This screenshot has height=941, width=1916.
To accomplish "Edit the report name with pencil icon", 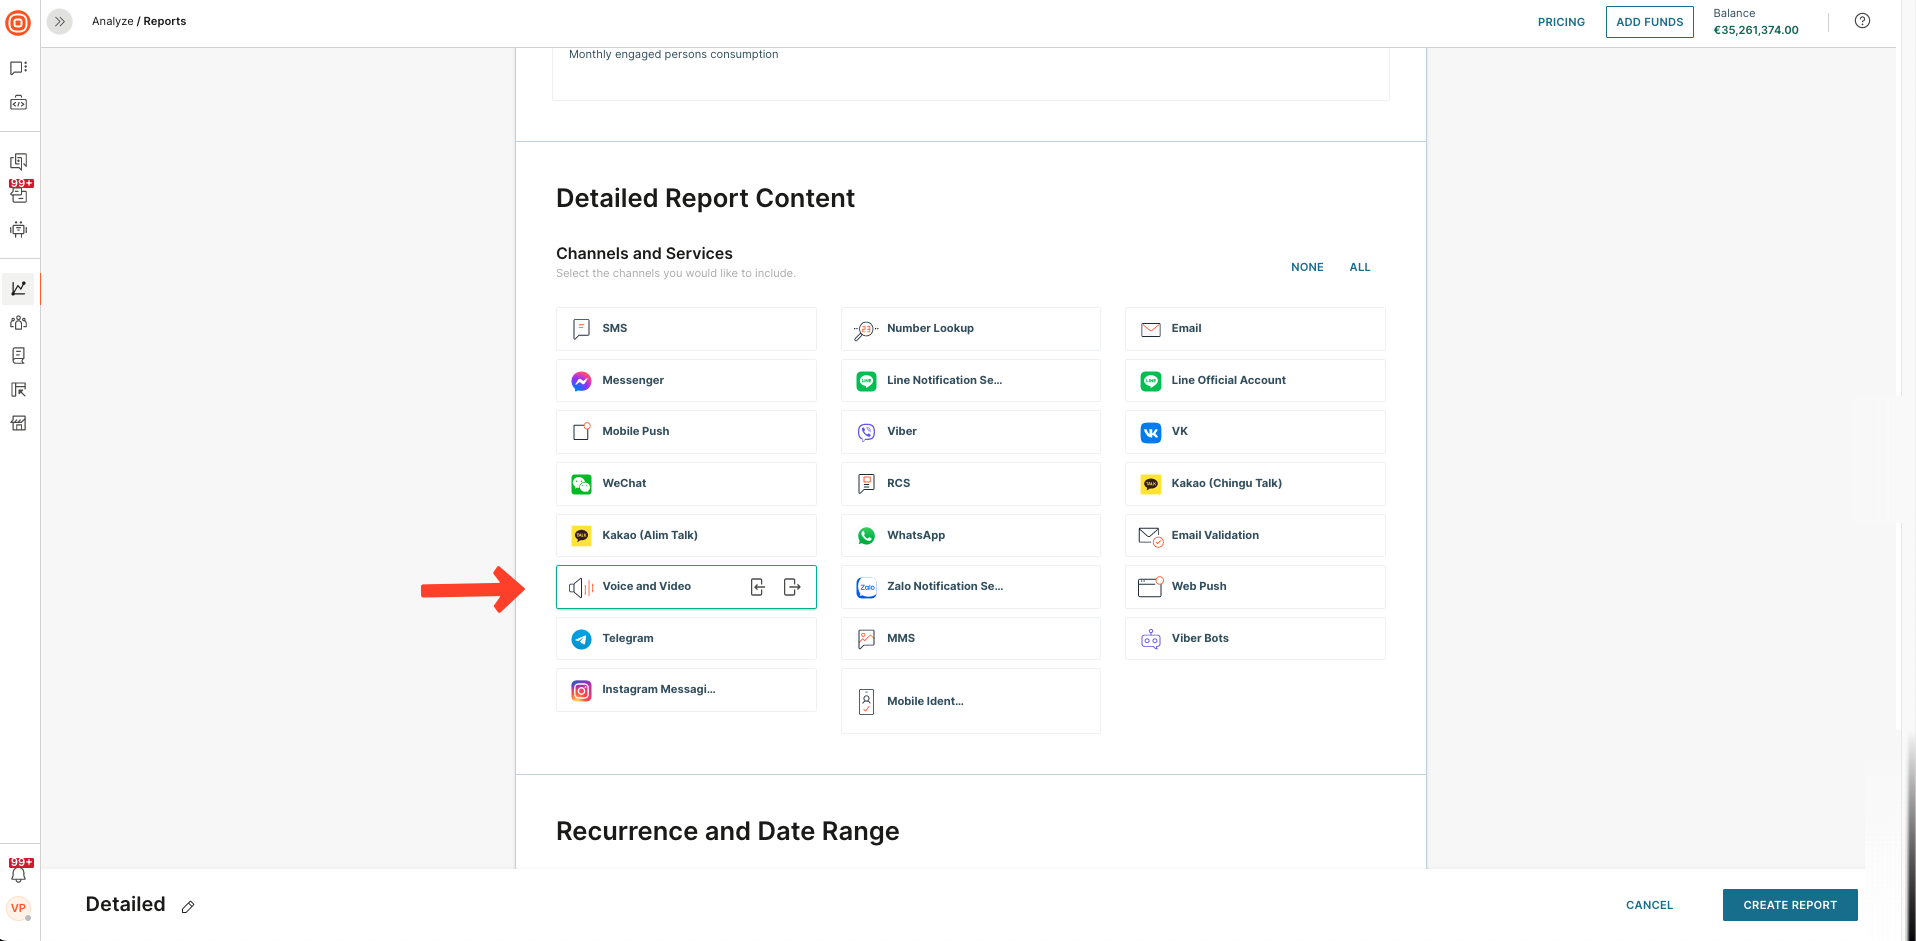I will click(x=188, y=907).
